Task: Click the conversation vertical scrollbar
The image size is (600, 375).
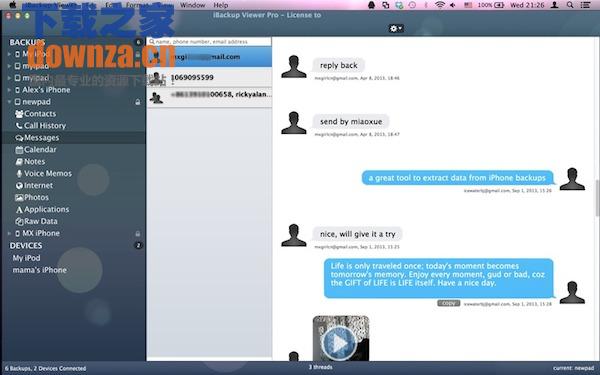Action: (597, 197)
